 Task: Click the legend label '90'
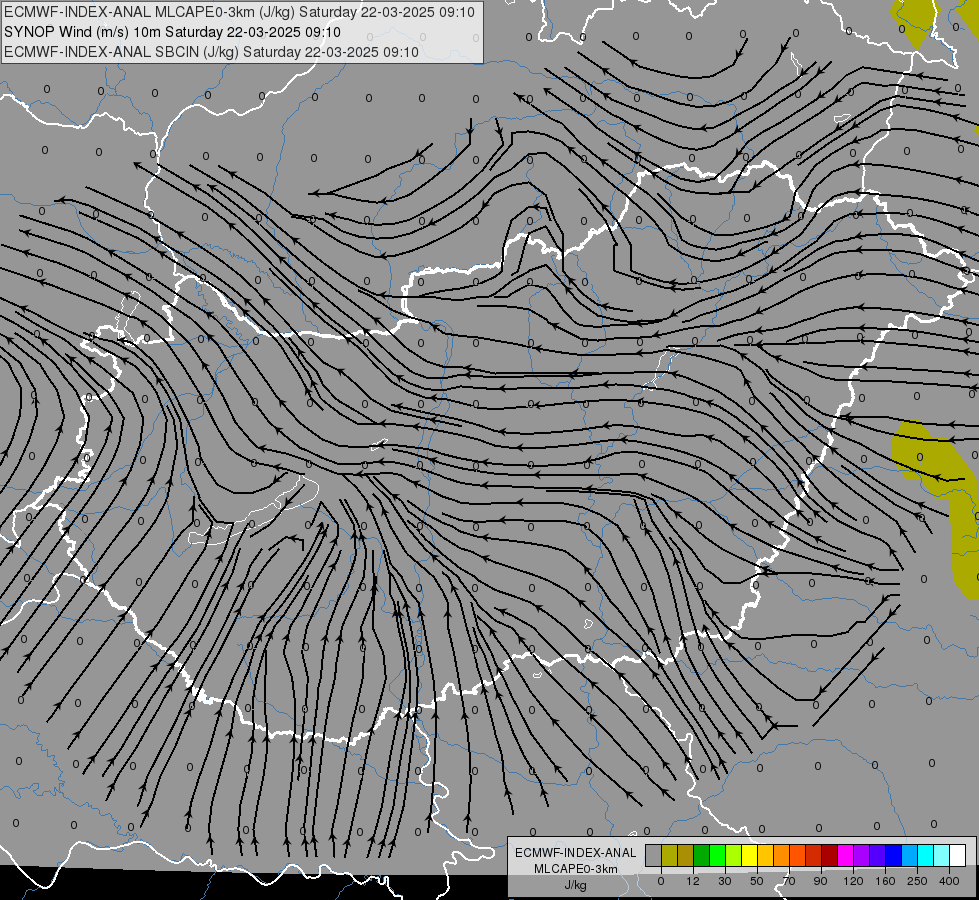(x=820, y=881)
